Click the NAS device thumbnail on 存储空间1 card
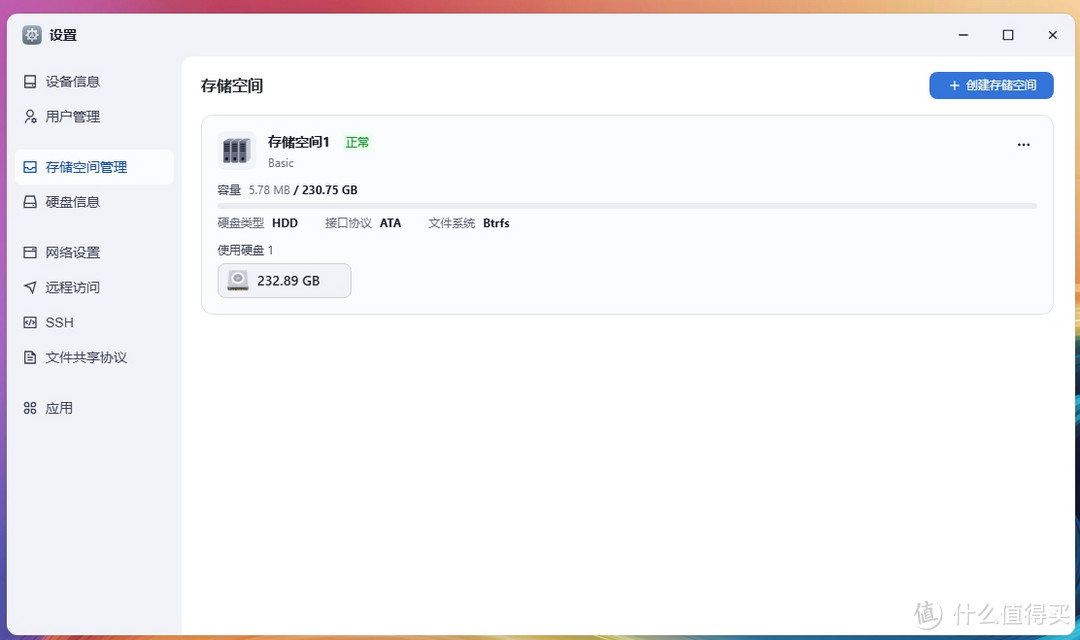The image size is (1080, 640). tap(236, 150)
